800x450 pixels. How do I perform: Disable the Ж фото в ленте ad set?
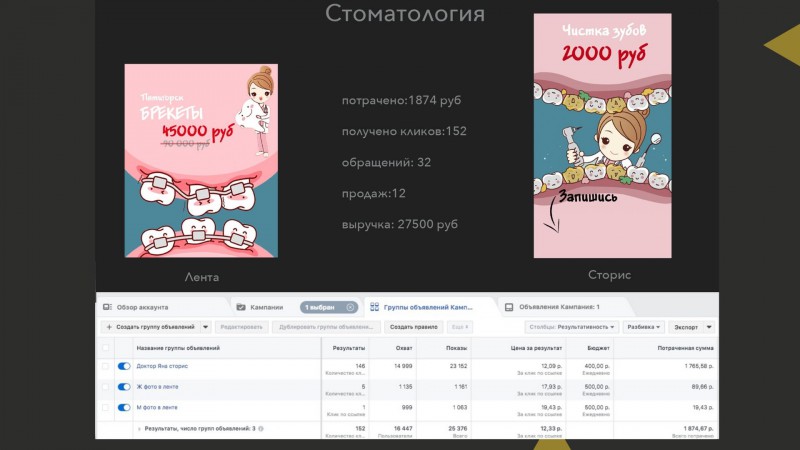click(x=124, y=387)
